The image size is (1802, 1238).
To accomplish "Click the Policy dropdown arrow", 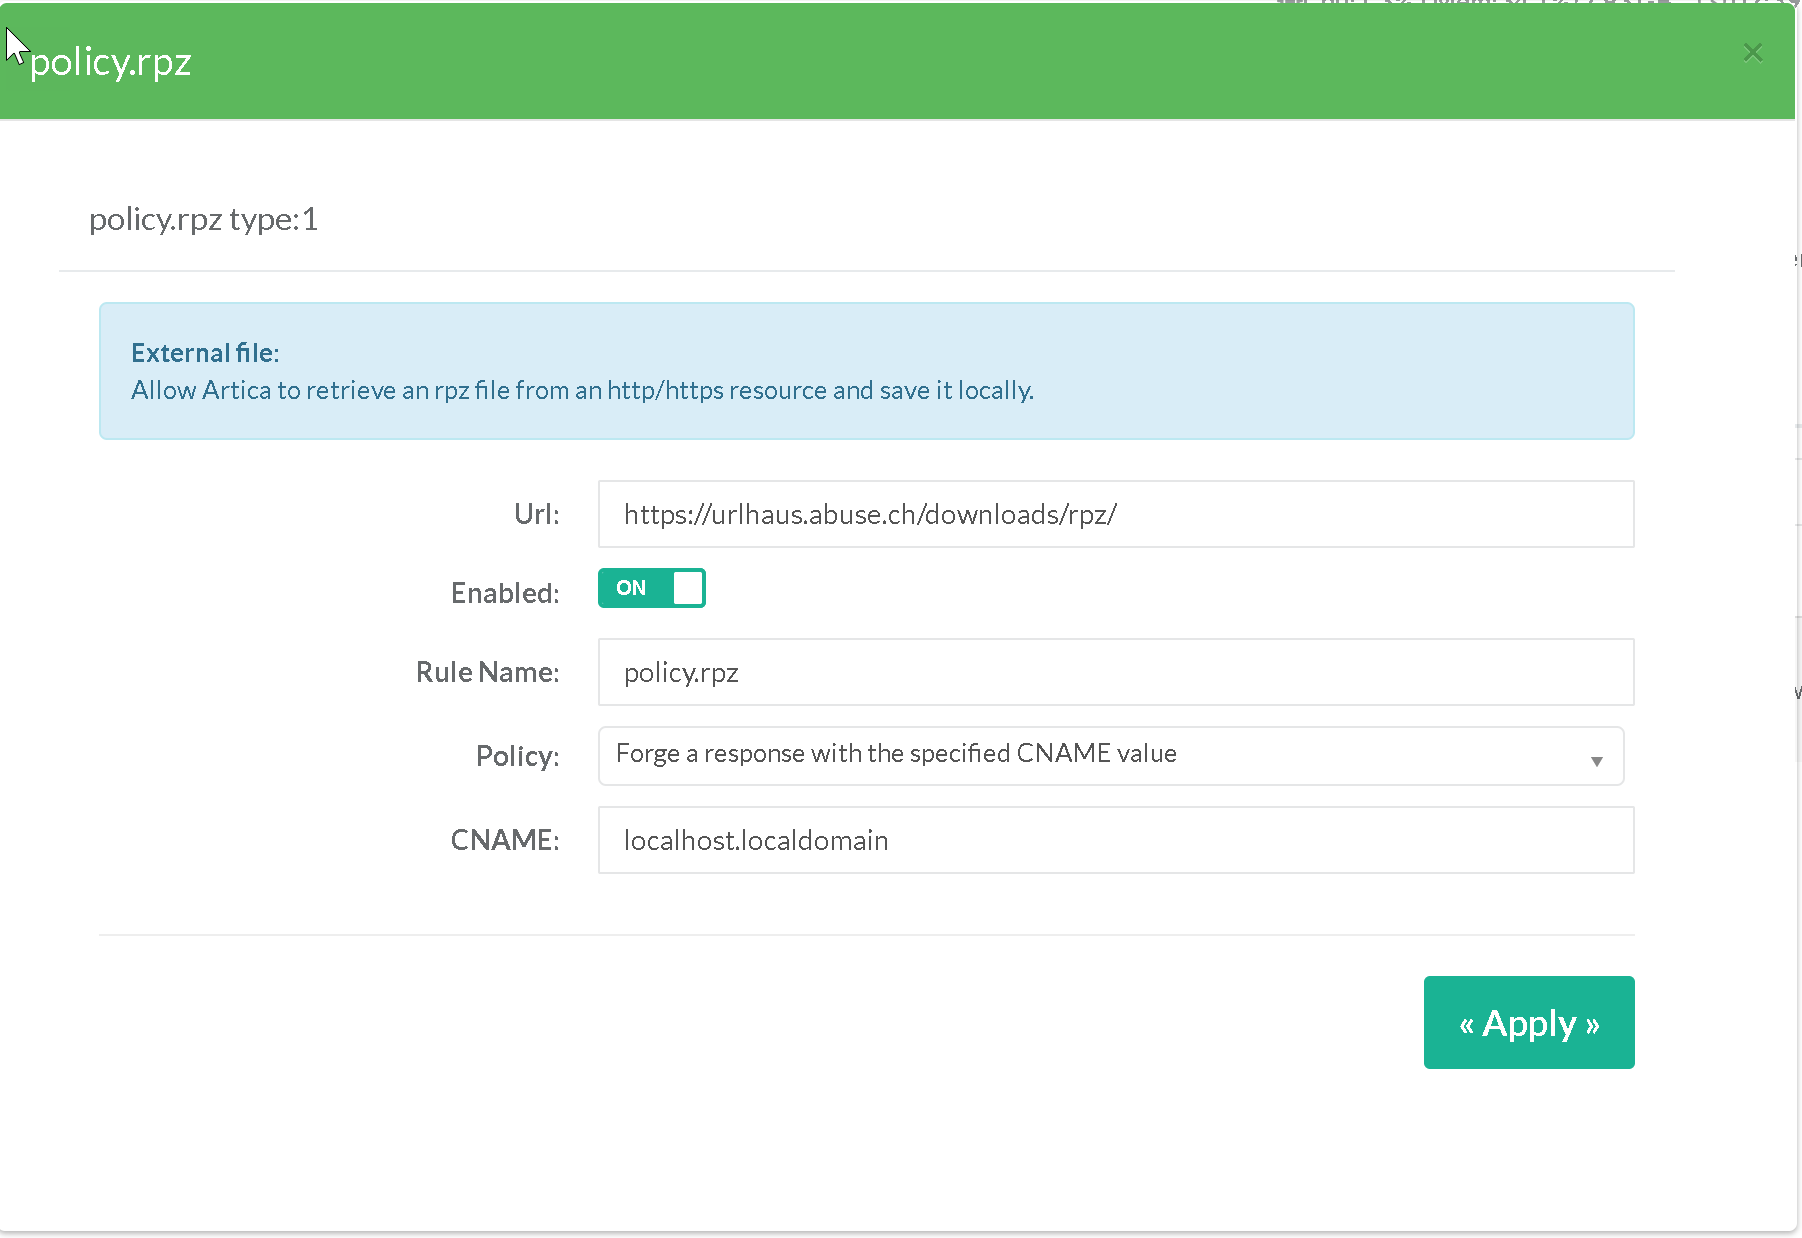I will [x=1596, y=761].
